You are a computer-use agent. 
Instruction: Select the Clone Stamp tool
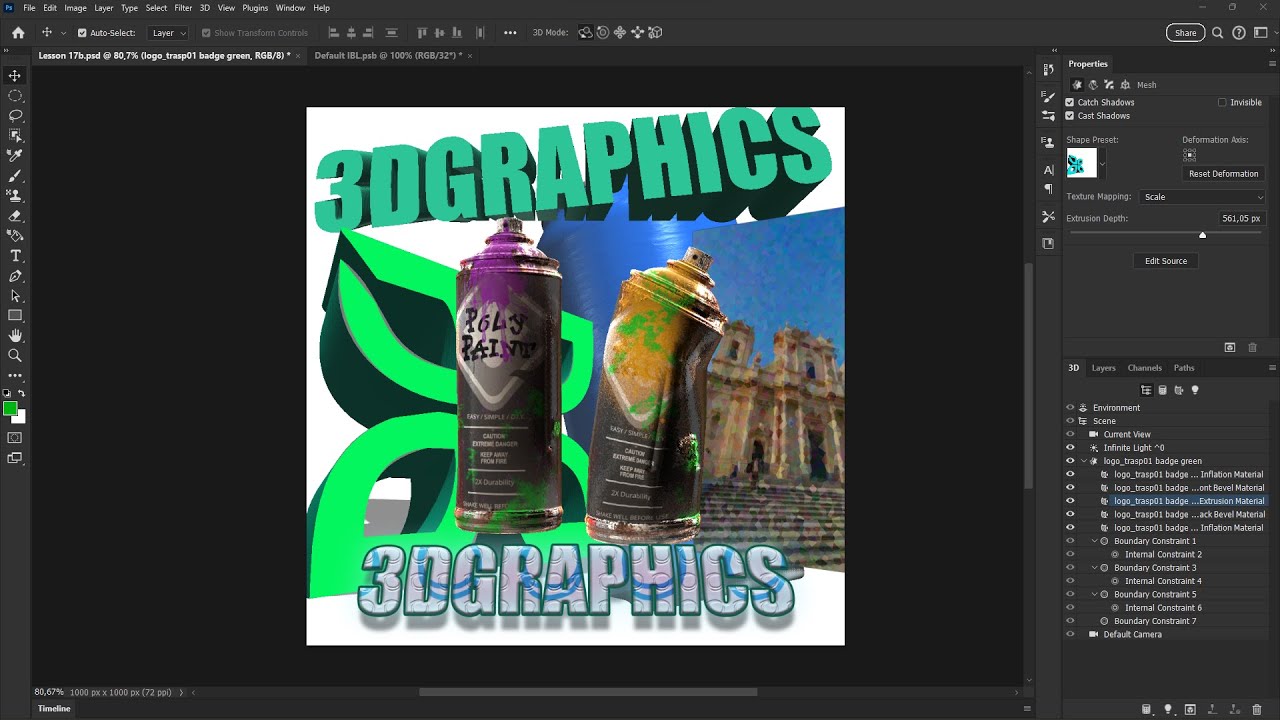(15, 196)
